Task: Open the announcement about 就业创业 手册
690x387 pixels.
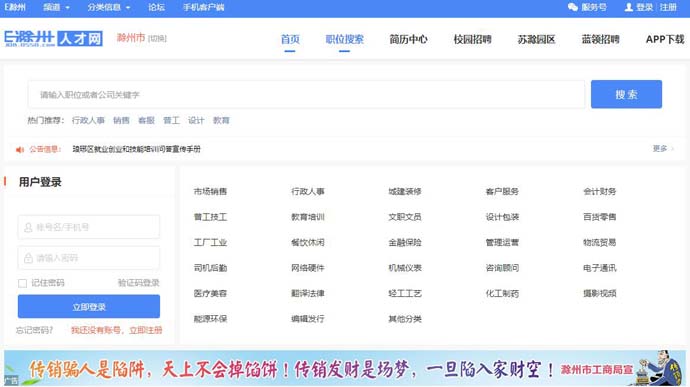Action: click(x=136, y=149)
